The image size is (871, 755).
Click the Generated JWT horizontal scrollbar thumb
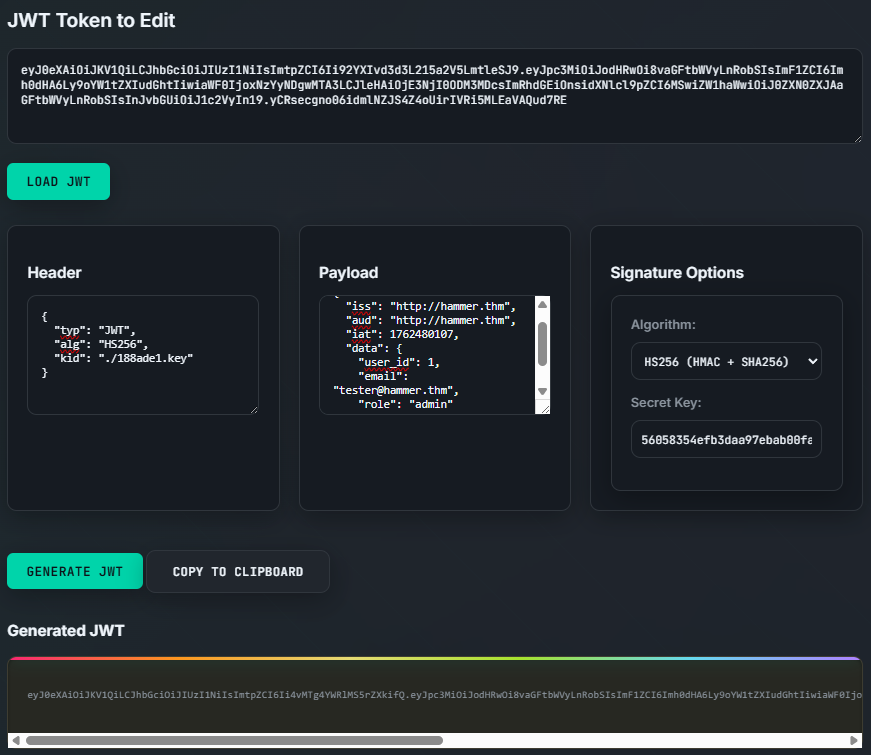(x=234, y=741)
